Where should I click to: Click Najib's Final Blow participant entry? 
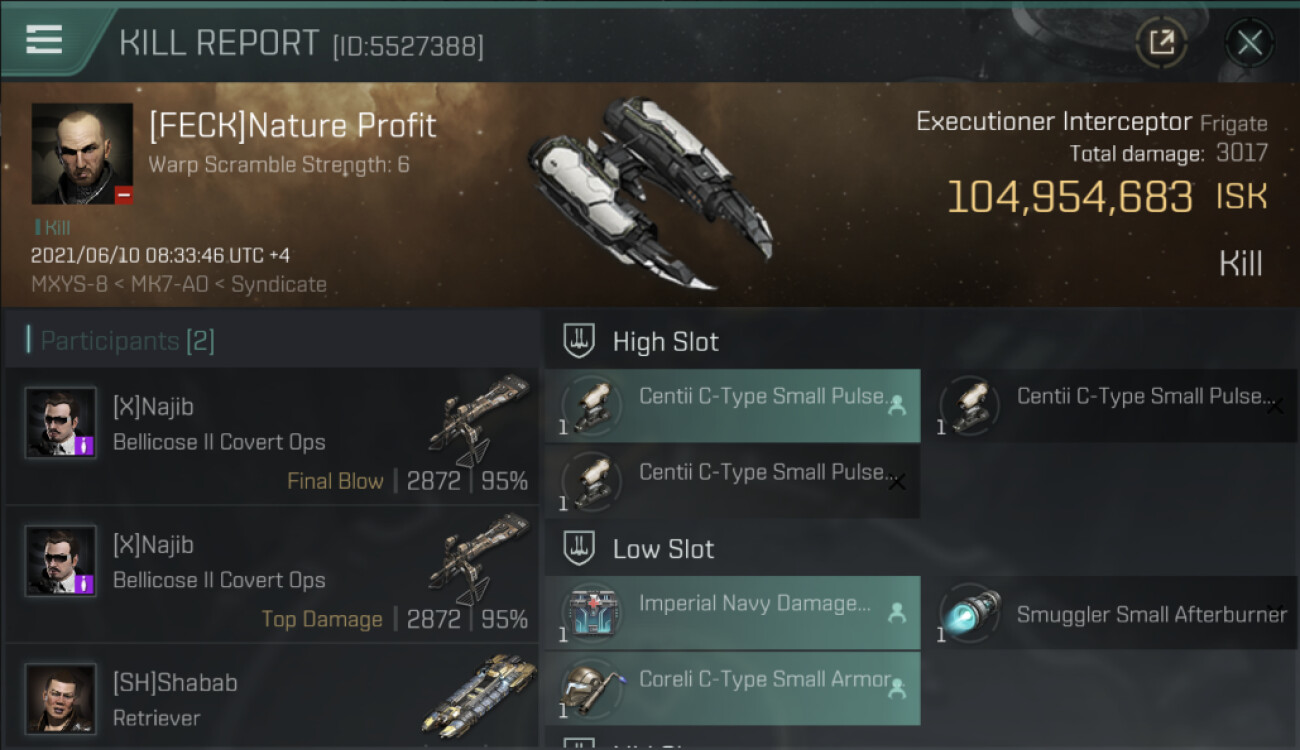pyautogui.click(x=272, y=435)
